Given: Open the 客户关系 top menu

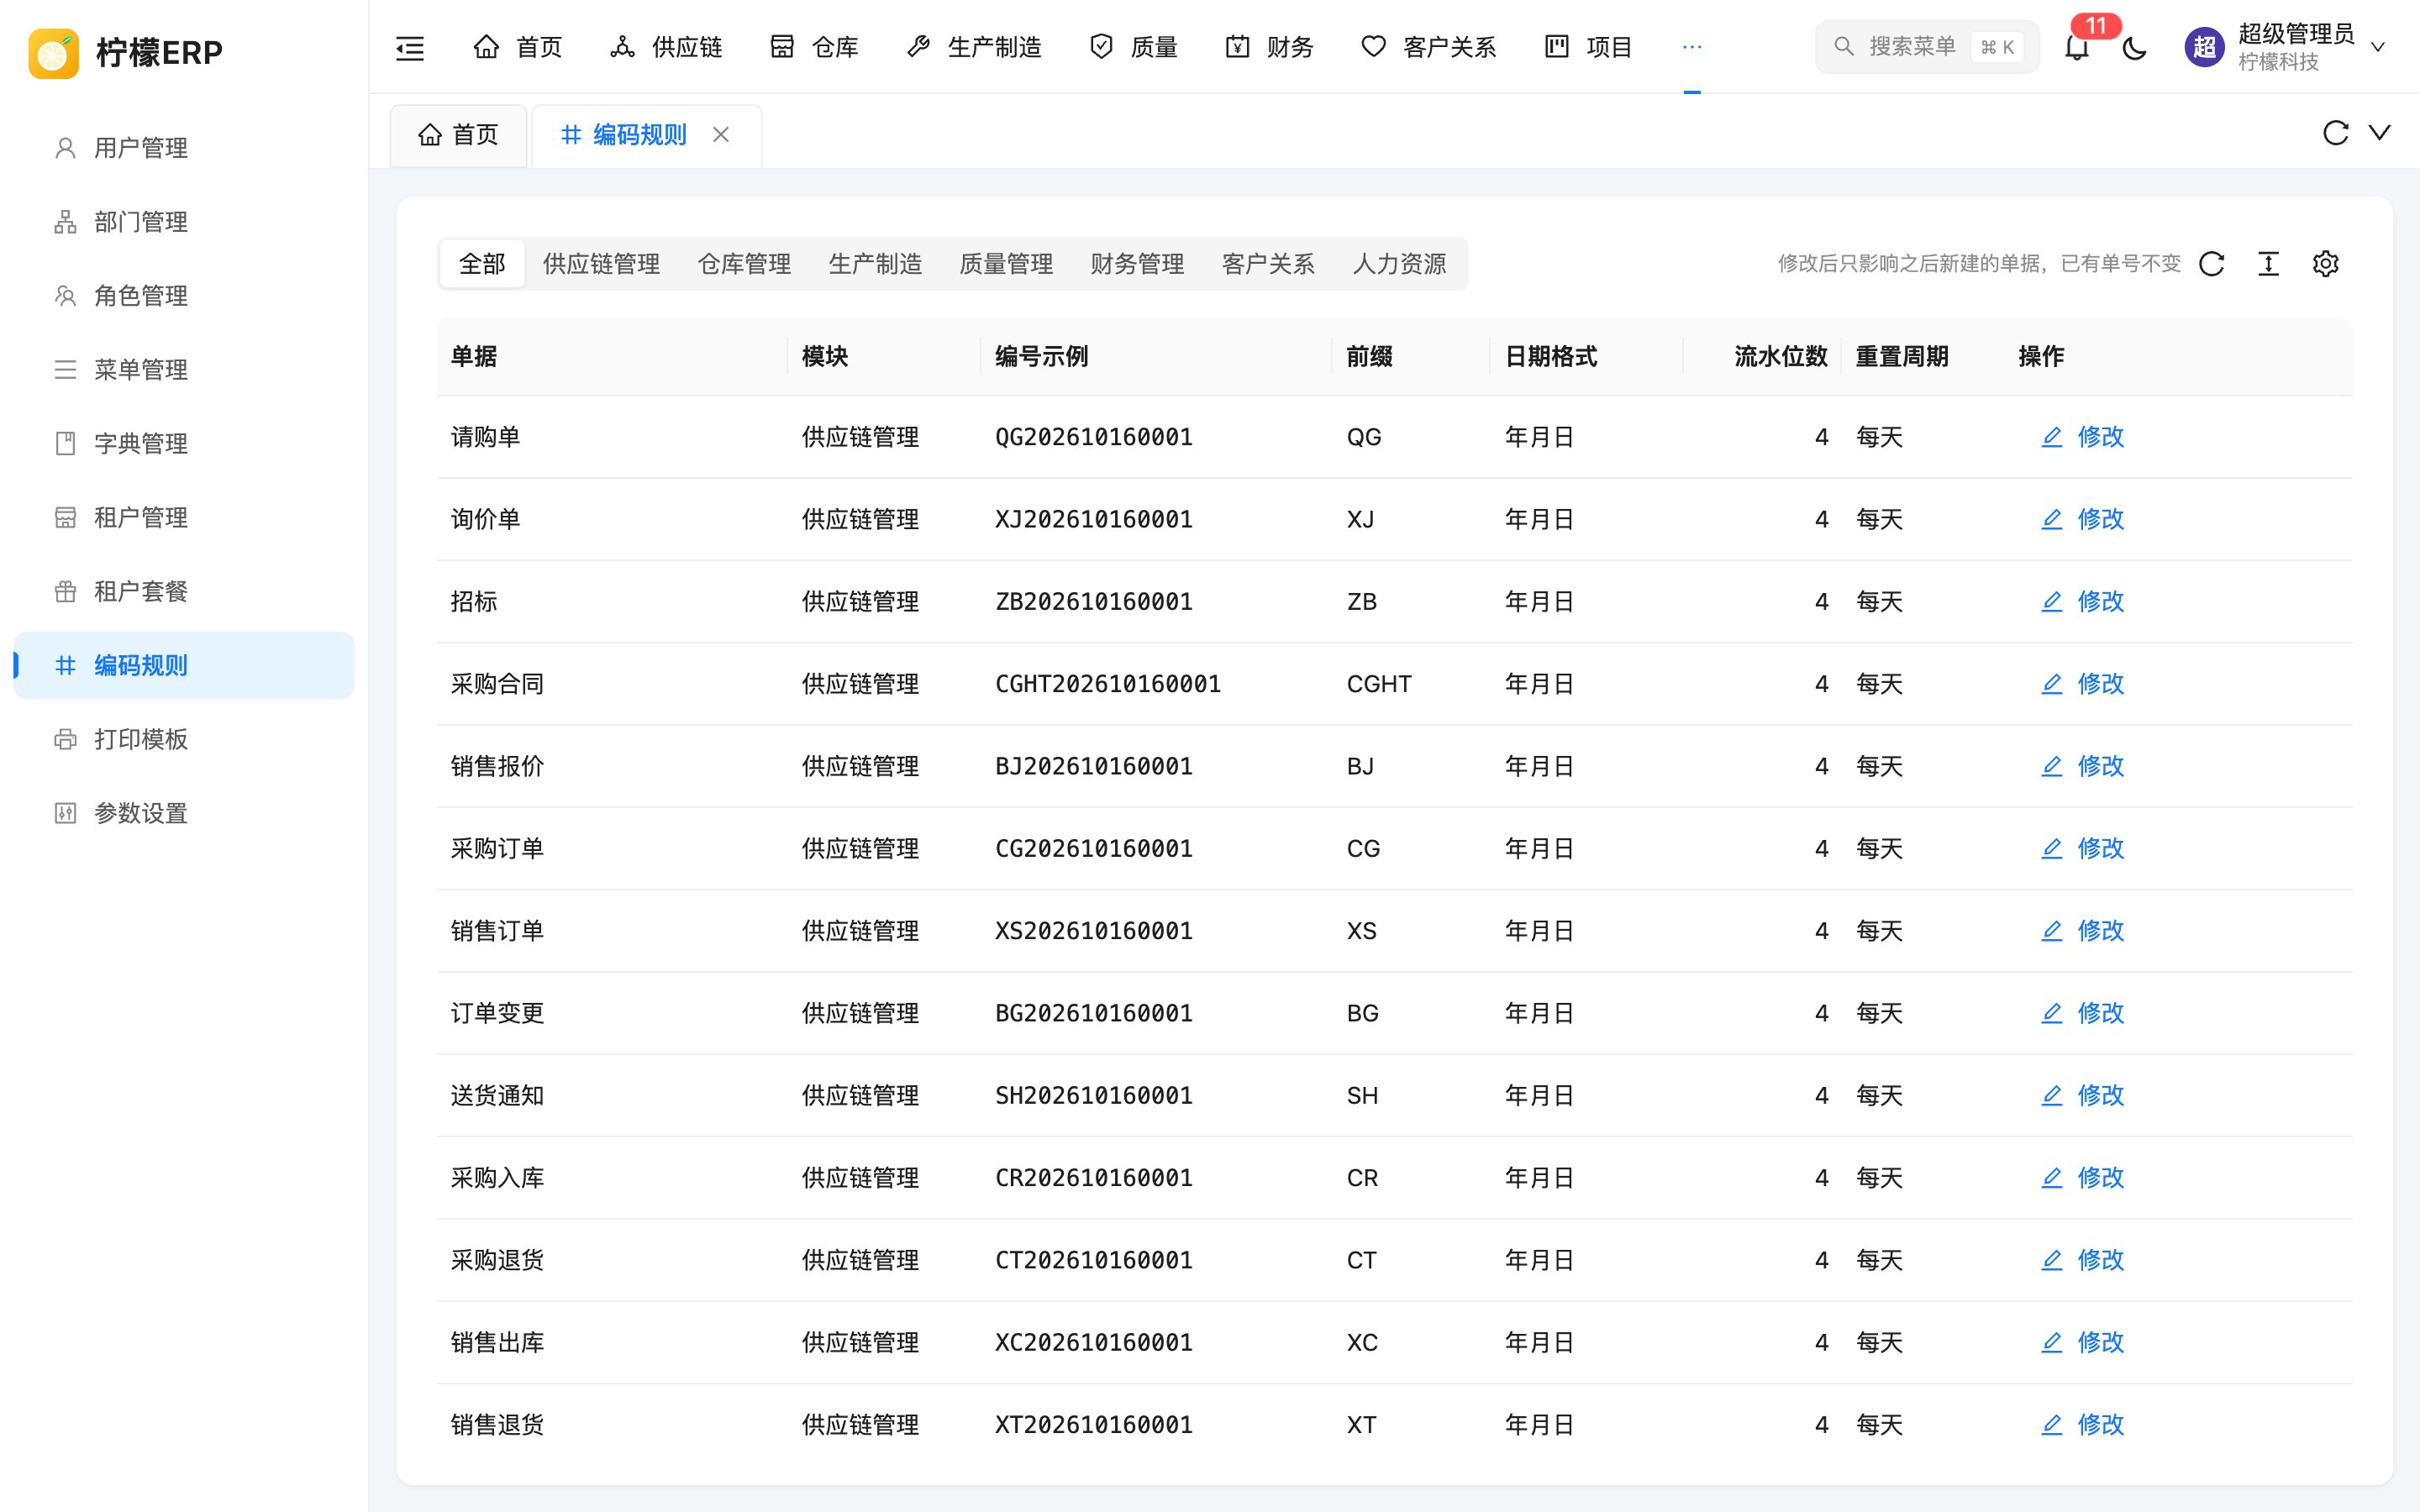Looking at the screenshot, I should click(x=1429, y=47).
